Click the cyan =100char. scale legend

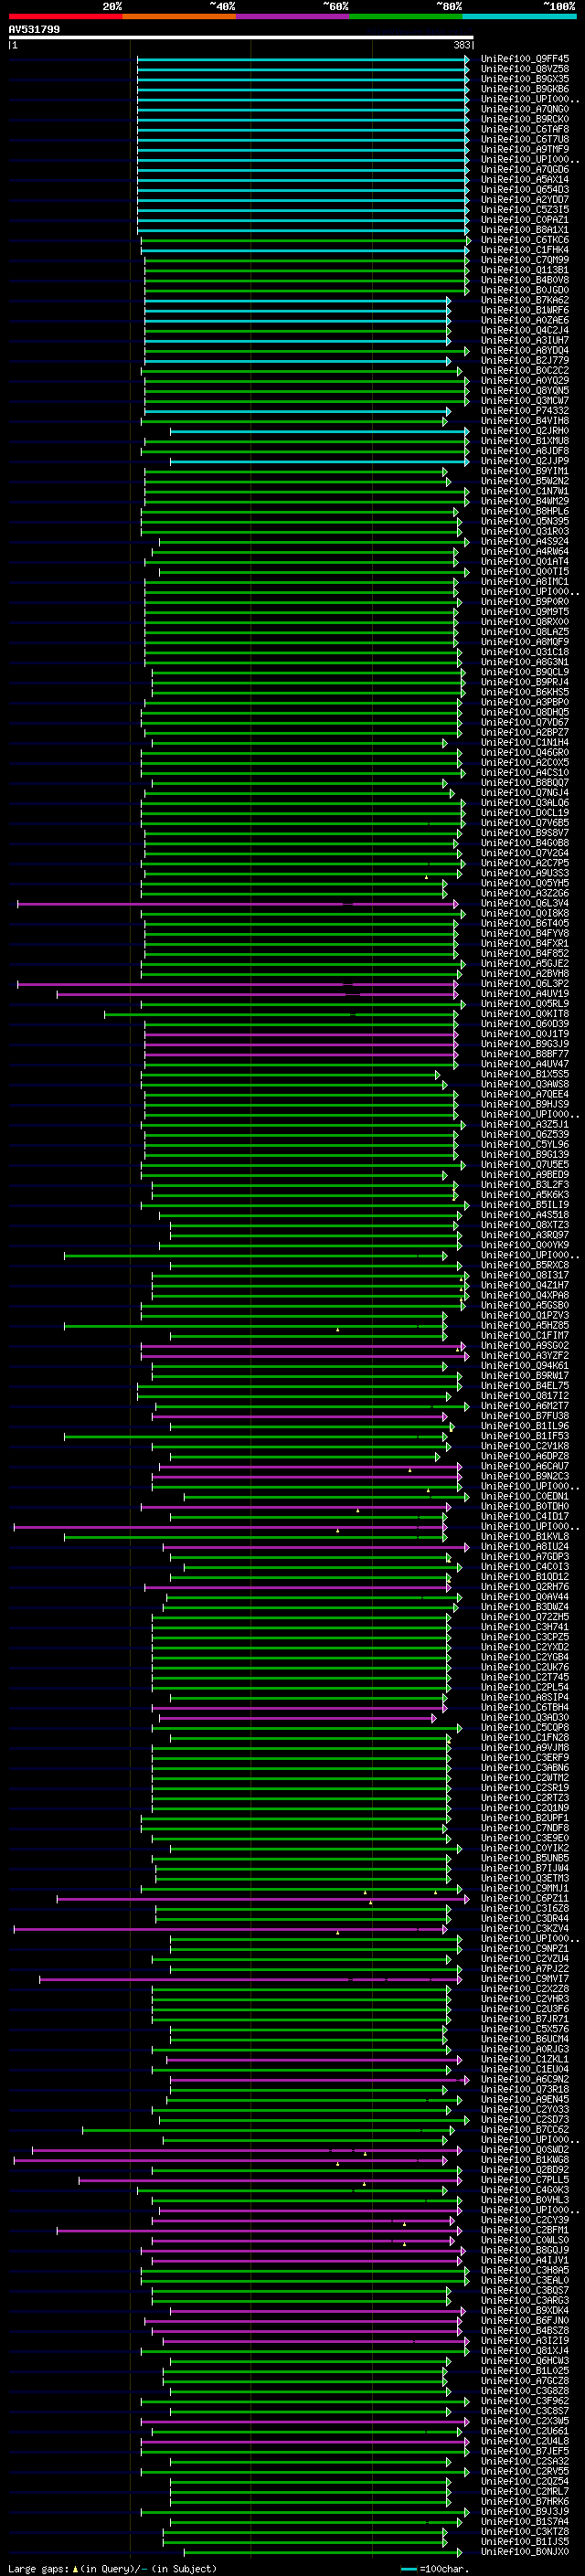click(435, 2568)
